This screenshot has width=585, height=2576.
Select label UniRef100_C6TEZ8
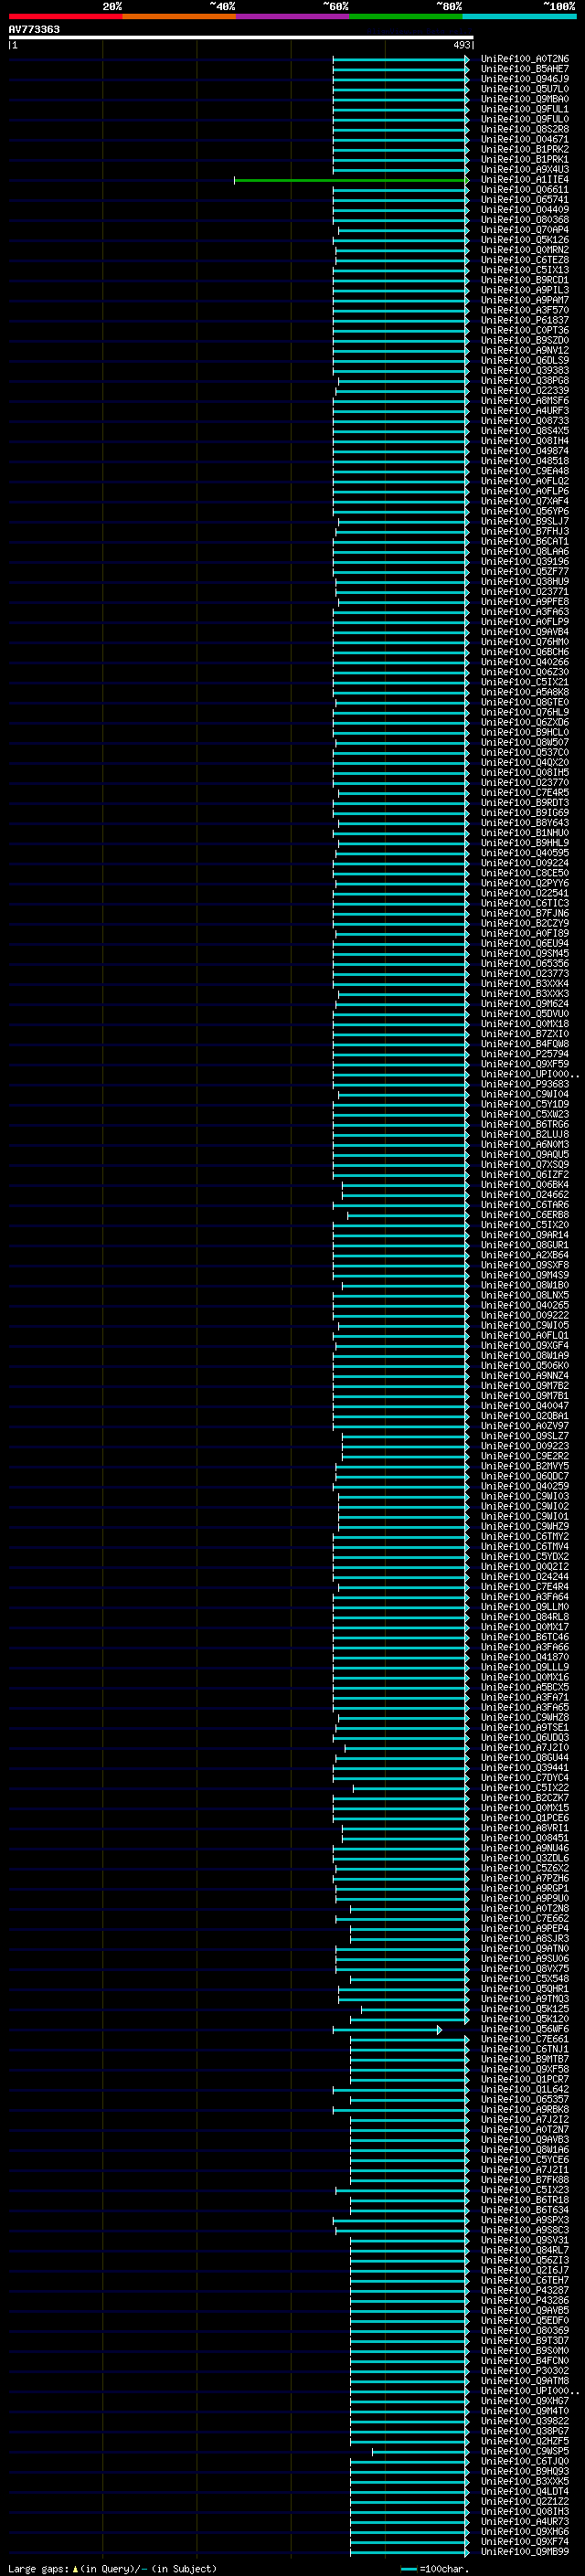[x=524, y=260]
